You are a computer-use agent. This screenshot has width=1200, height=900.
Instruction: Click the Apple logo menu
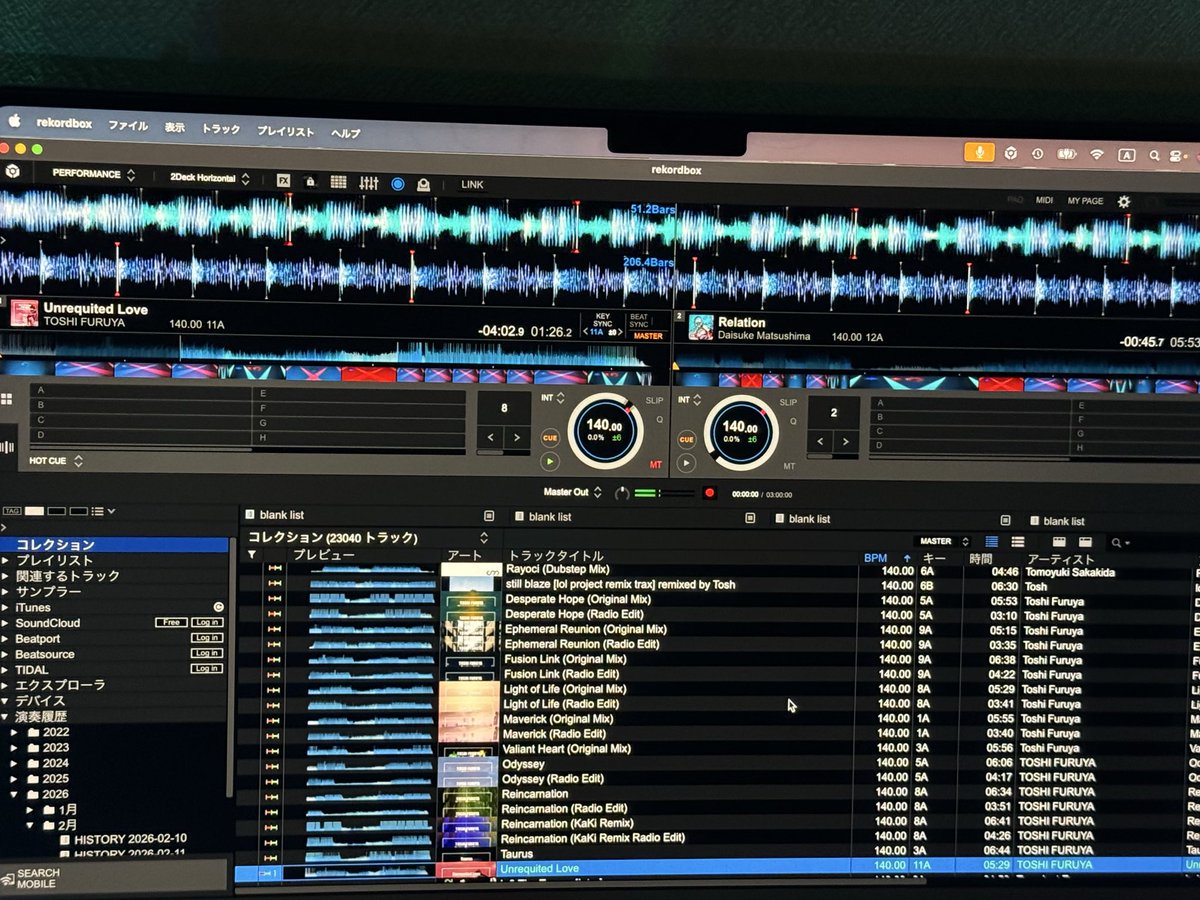(14, 120)
